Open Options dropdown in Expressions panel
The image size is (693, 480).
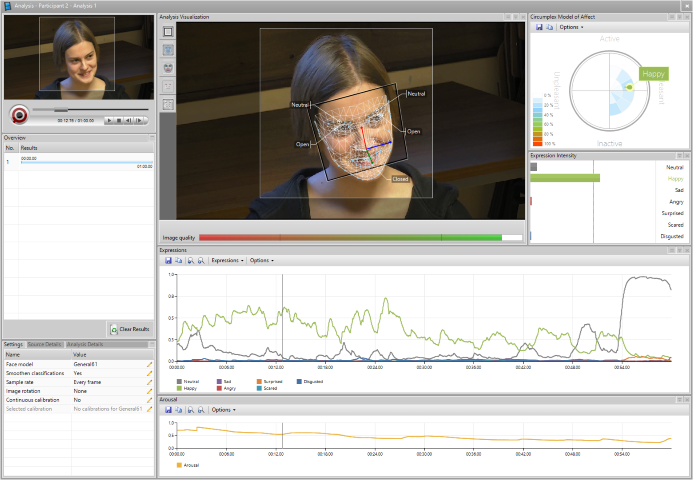tap(262, 261)
